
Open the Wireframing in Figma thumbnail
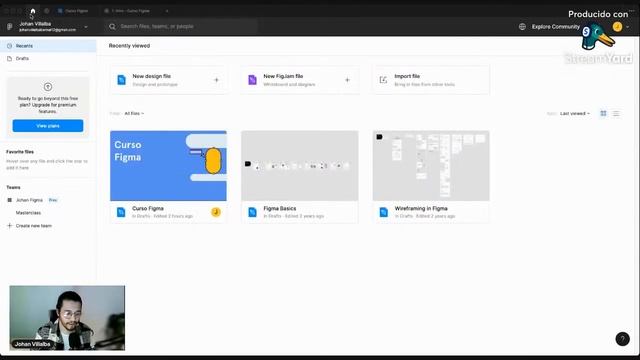click(x=431, y=166)
